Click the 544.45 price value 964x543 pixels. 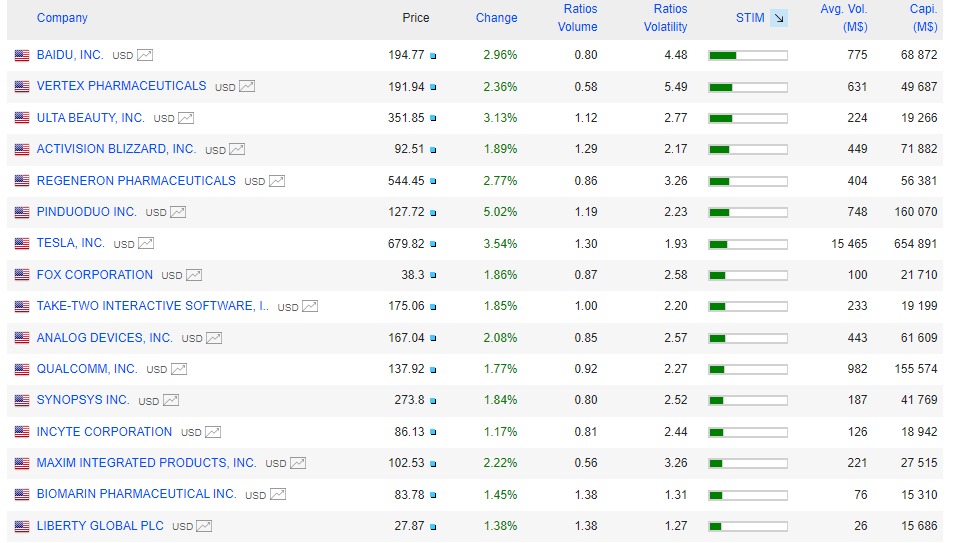pos(406,181)
